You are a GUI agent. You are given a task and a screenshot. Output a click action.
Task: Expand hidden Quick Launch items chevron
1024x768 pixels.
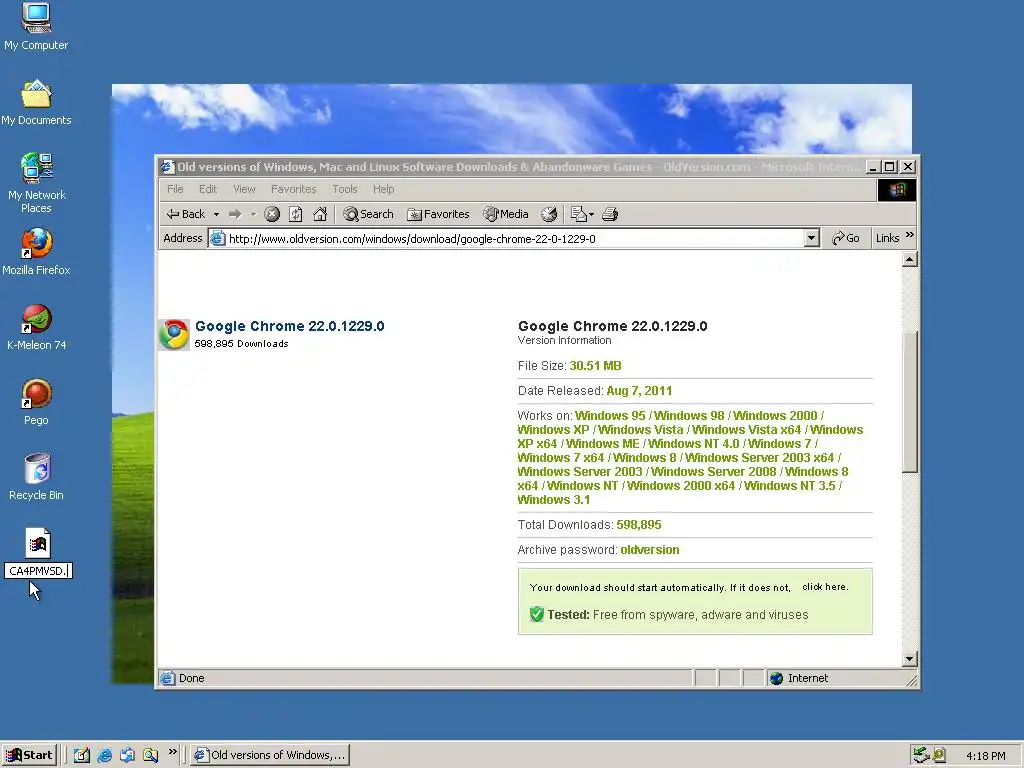click(x=172, y=752)
